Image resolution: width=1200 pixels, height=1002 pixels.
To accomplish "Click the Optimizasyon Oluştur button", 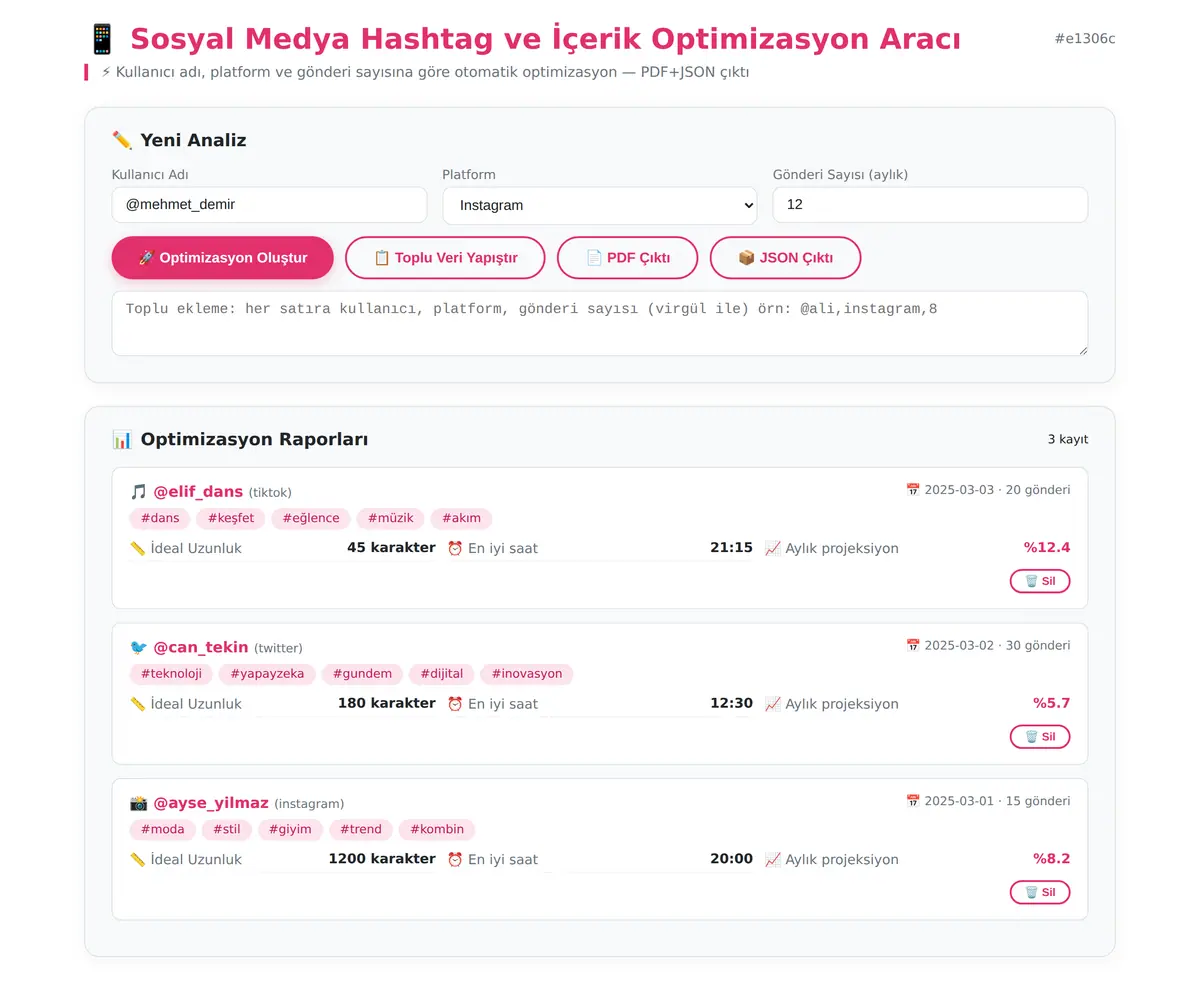I will coord(222,258).
